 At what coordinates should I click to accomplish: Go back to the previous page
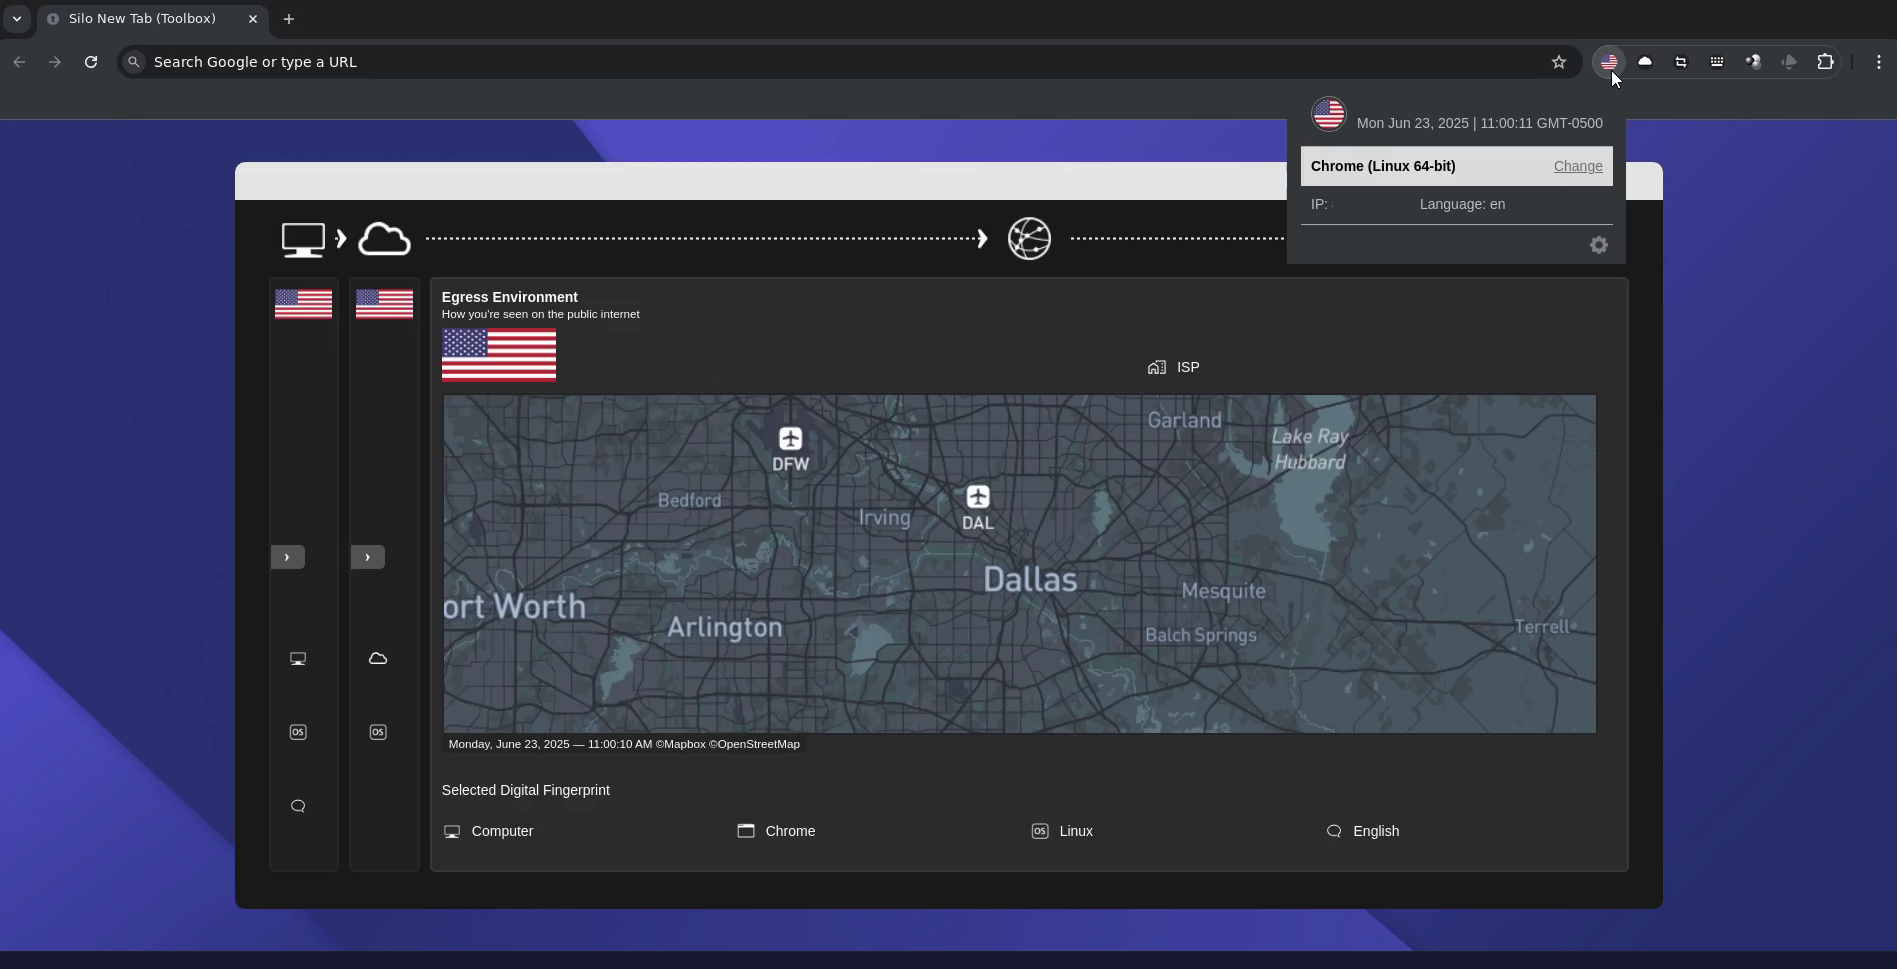pos(19,62)
